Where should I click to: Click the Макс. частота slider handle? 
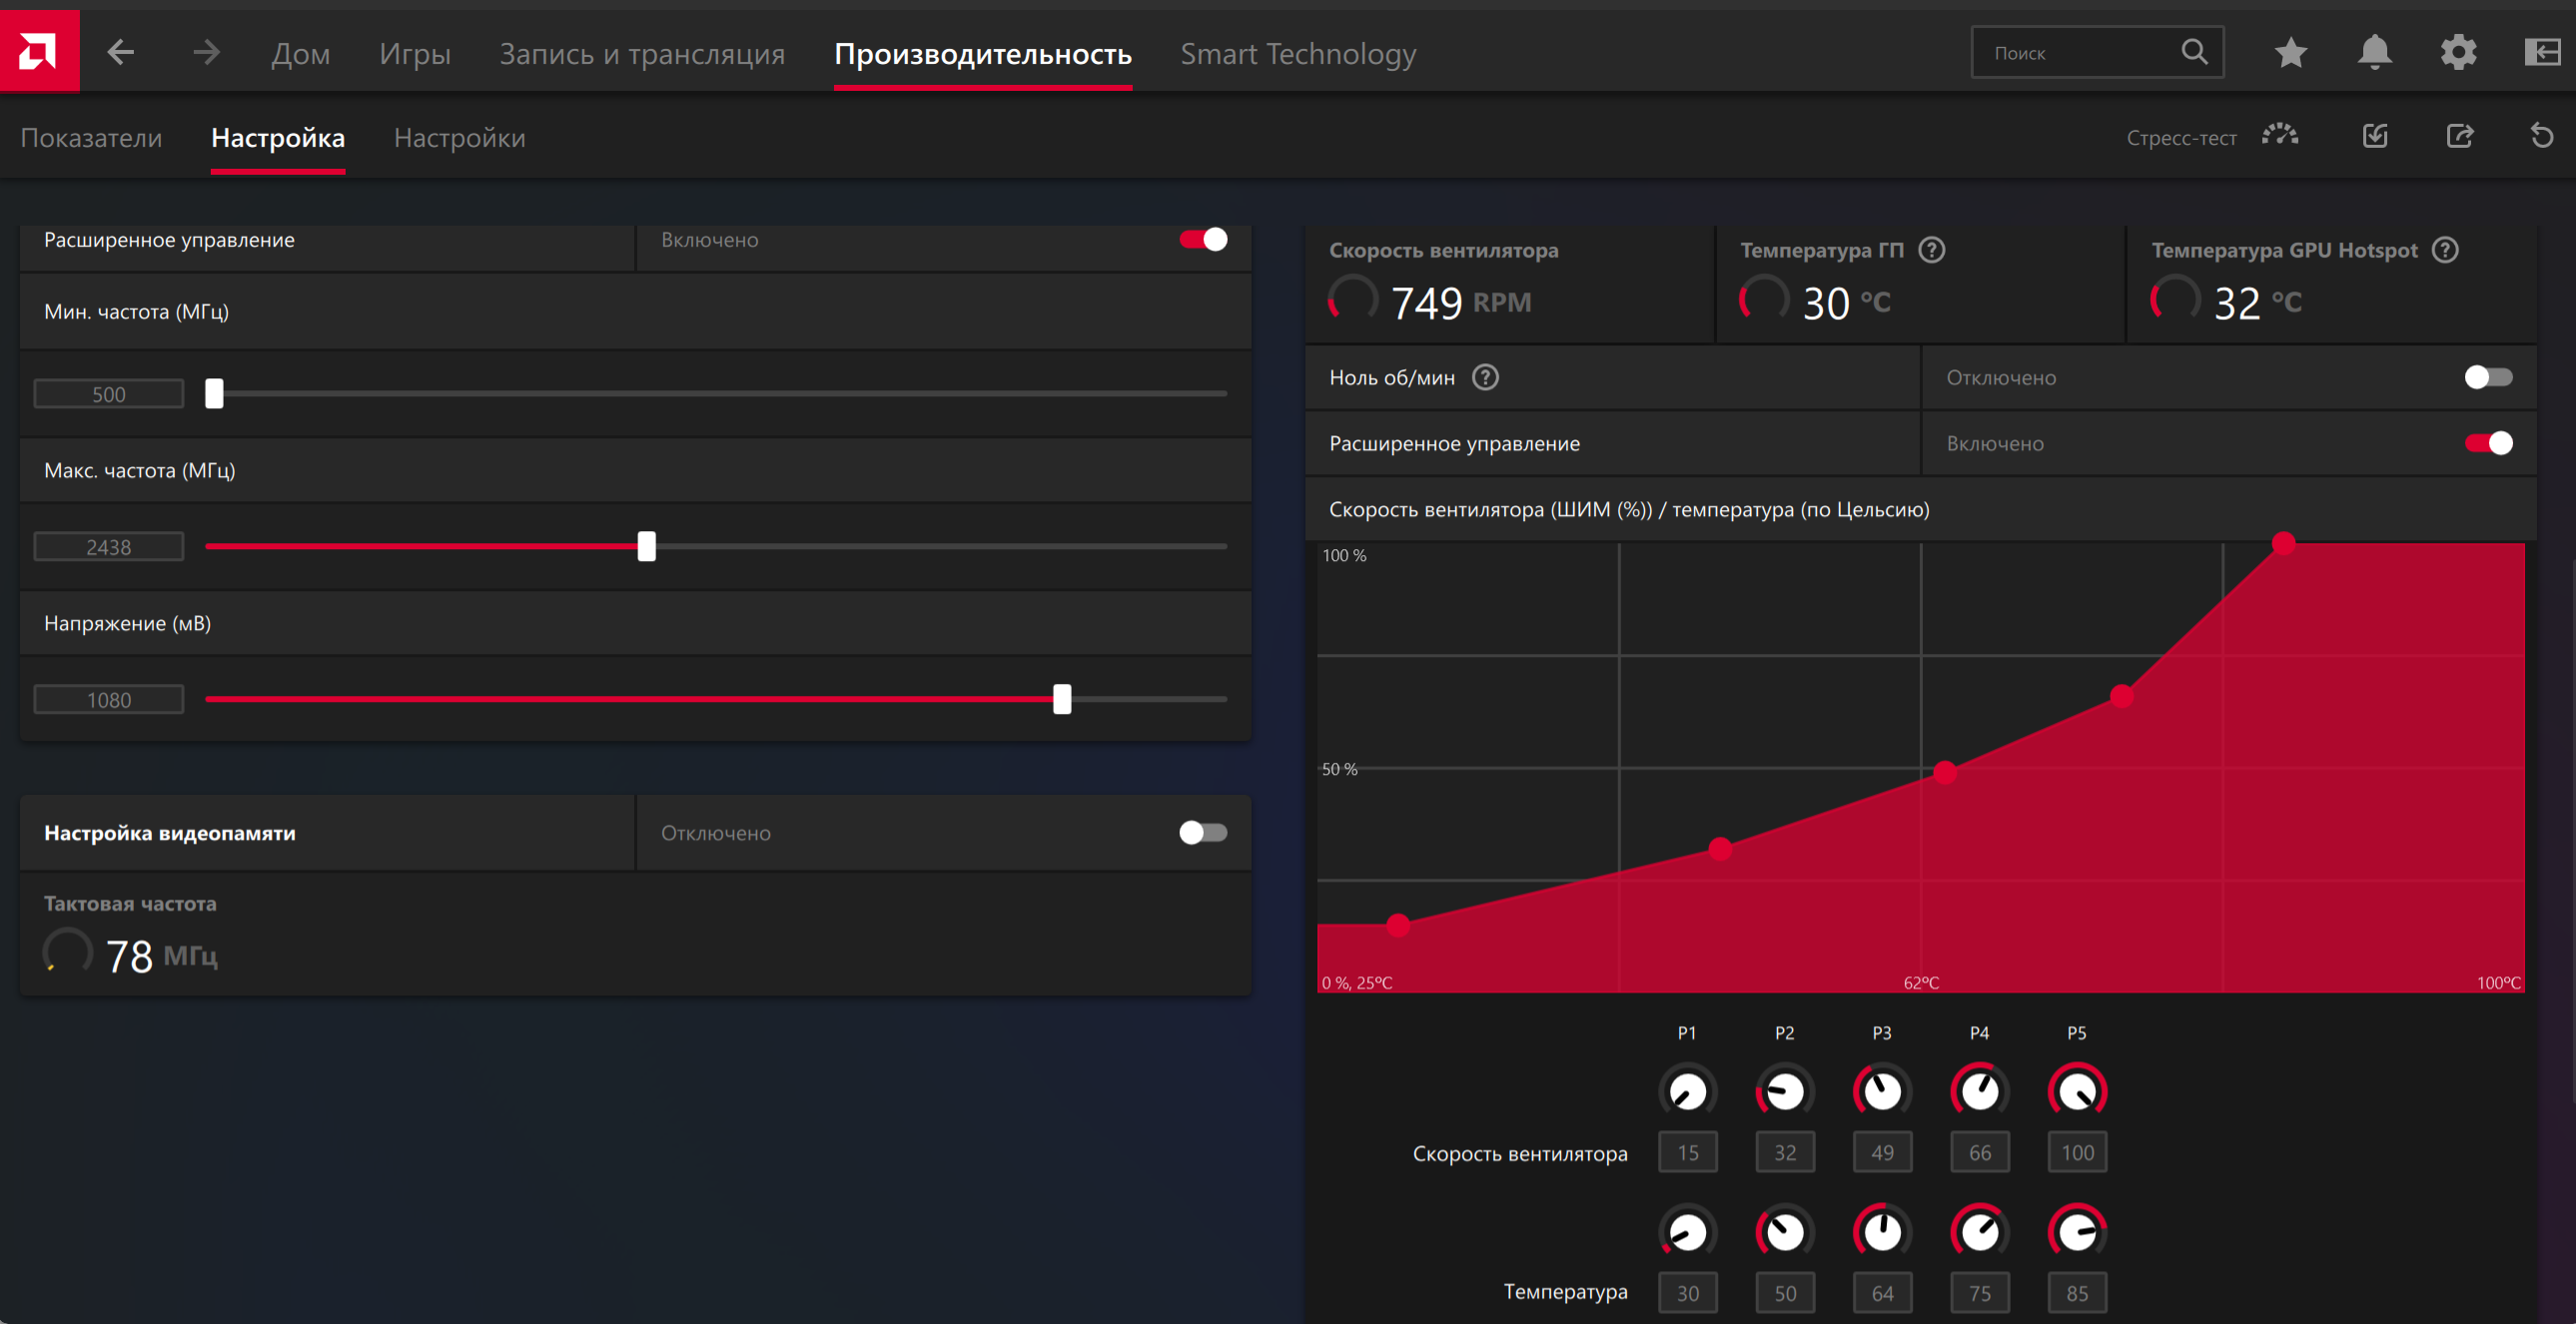(x=647, y=546)
